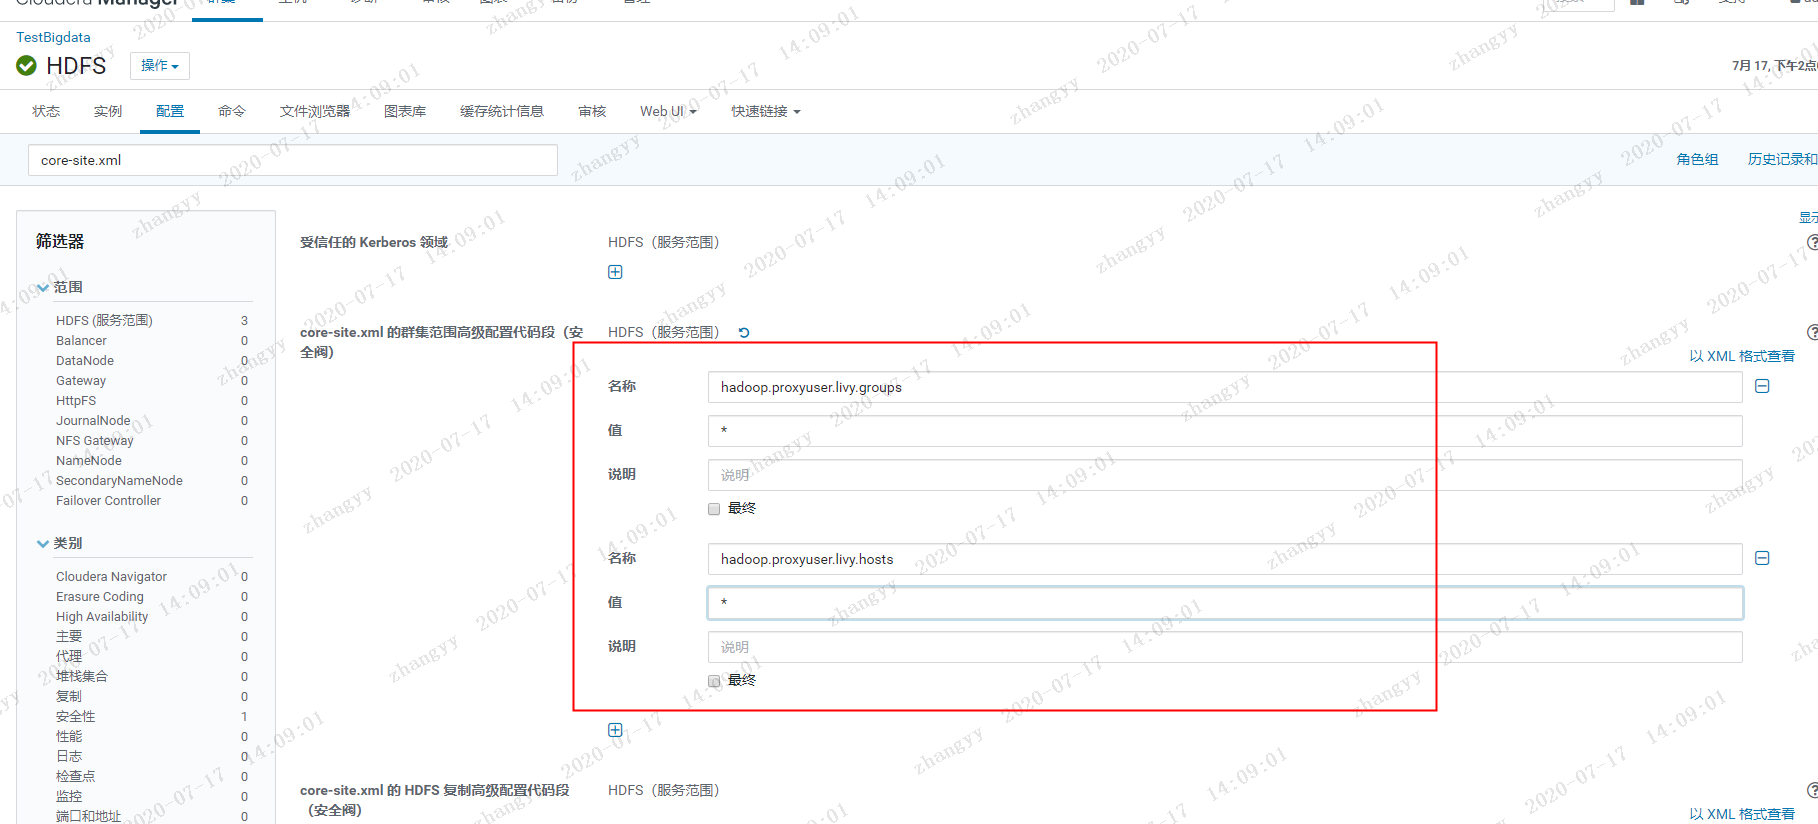
Task: Open the 快速链接 quick links dropdown
Action: [x=766, y=111]
